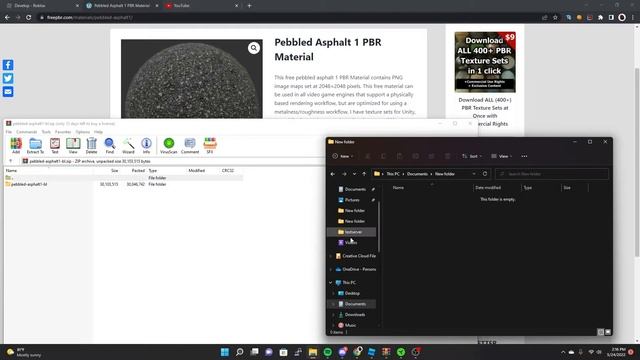Sort Explorer list by Date modified column

(488, 188)
